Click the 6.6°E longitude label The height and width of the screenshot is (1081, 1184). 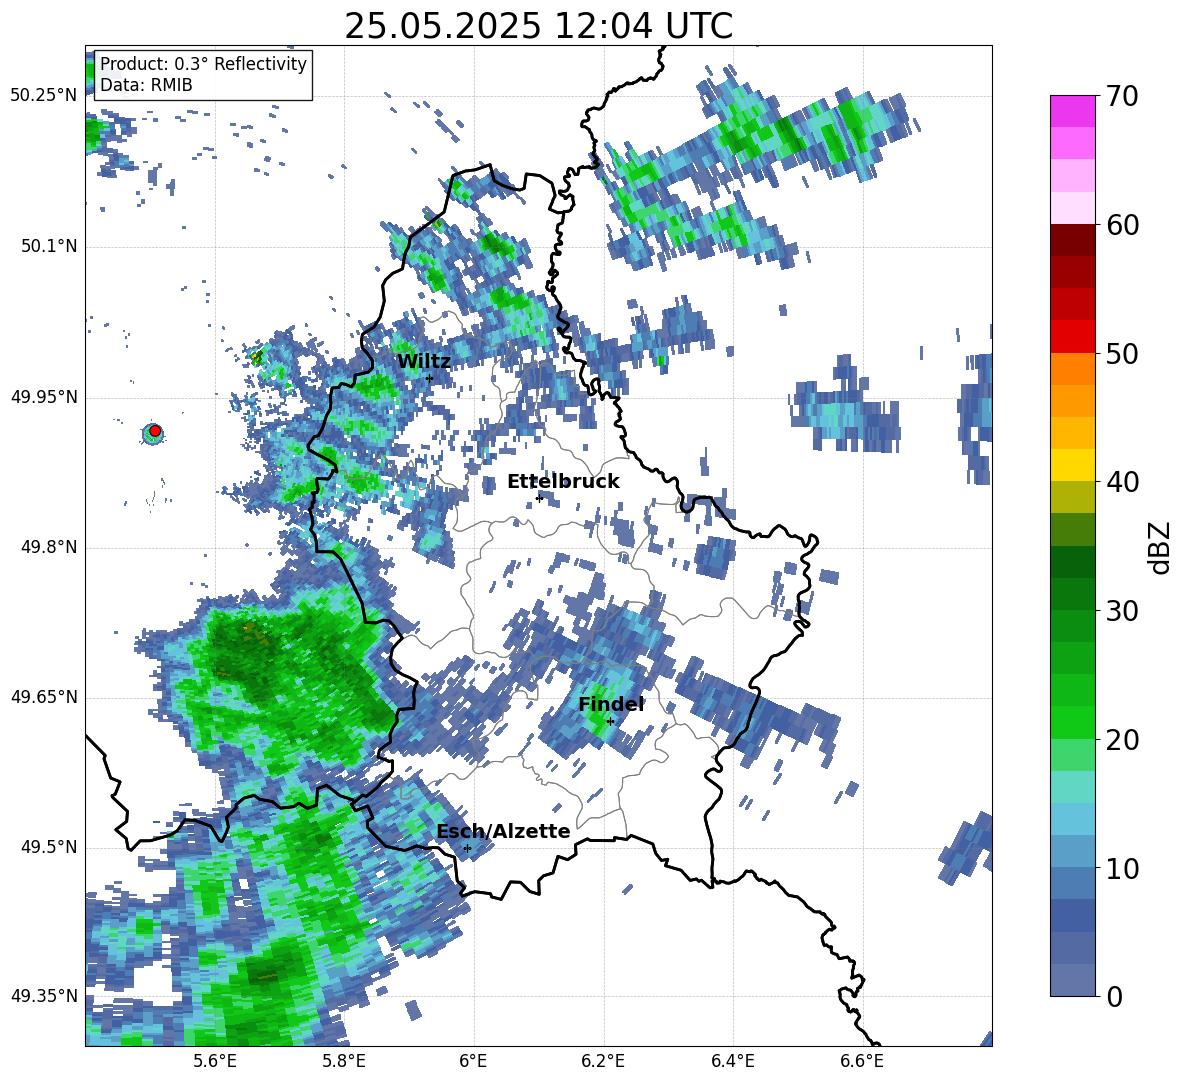[x=862, y=1062]
